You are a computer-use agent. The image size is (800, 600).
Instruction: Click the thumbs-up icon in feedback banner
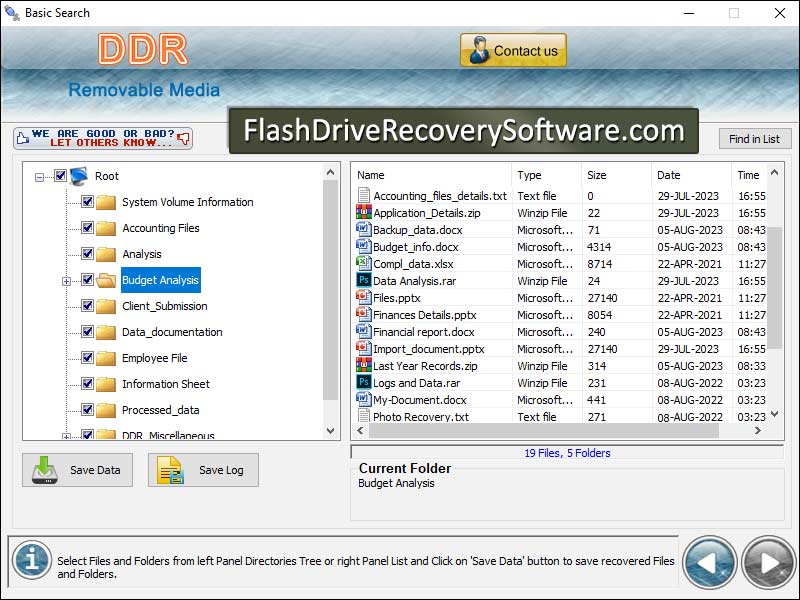click(x=22, y=138)
